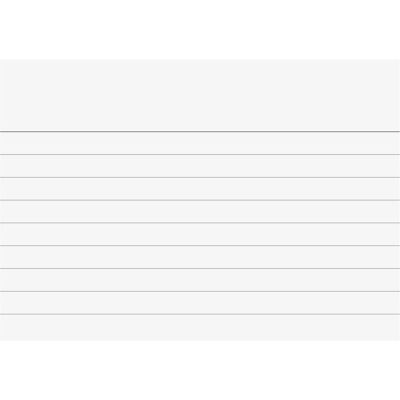
Task: Click the third ruled line from the top
Action: tap(200, 177)
